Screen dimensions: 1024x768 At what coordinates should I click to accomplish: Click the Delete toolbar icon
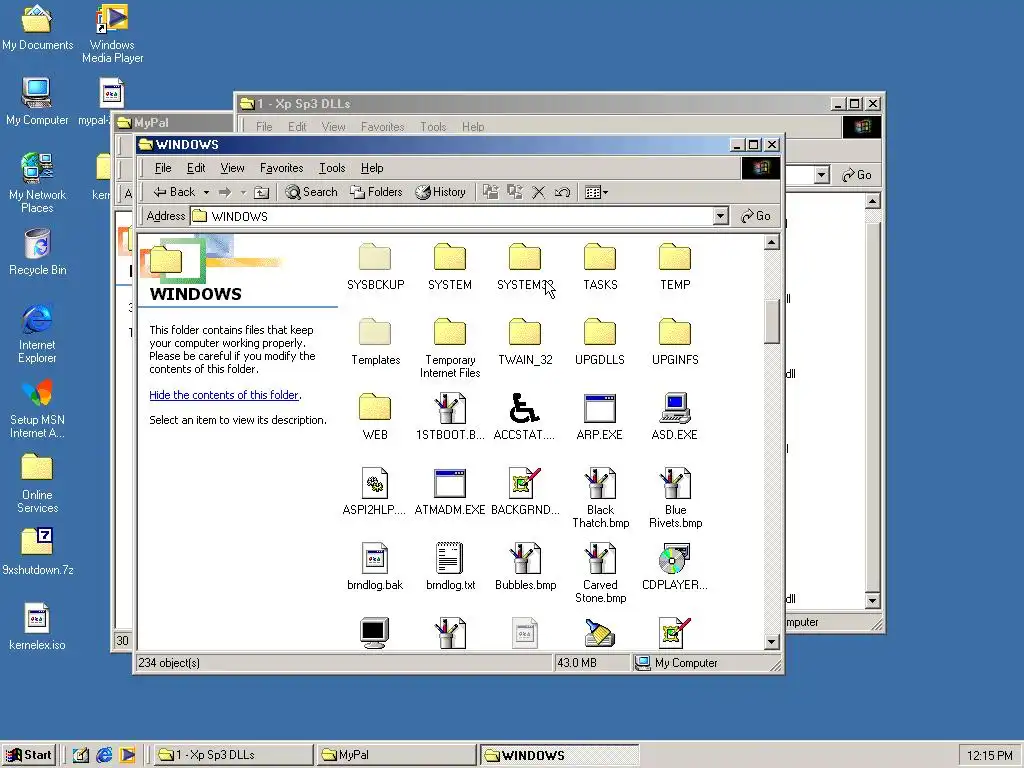[x=538, y=192]
